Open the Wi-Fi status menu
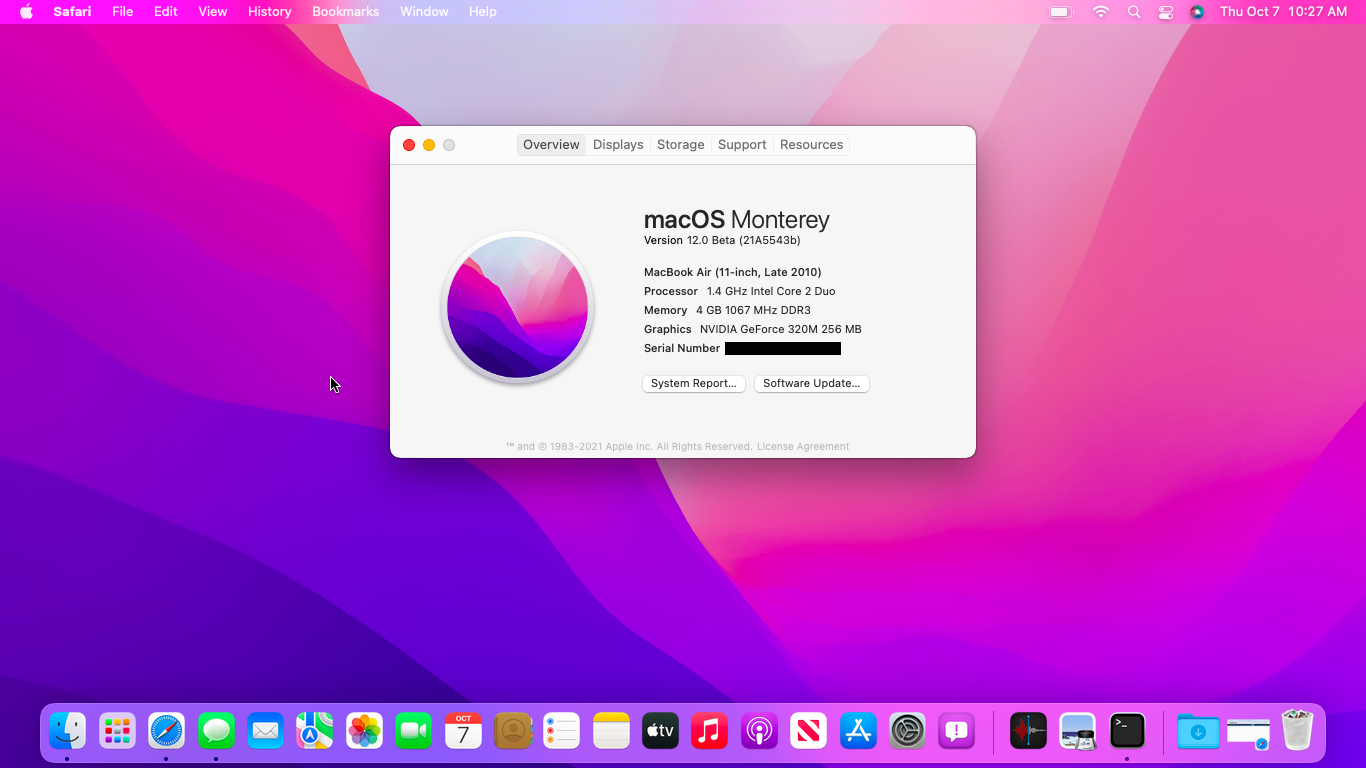 coord(1101,12)
